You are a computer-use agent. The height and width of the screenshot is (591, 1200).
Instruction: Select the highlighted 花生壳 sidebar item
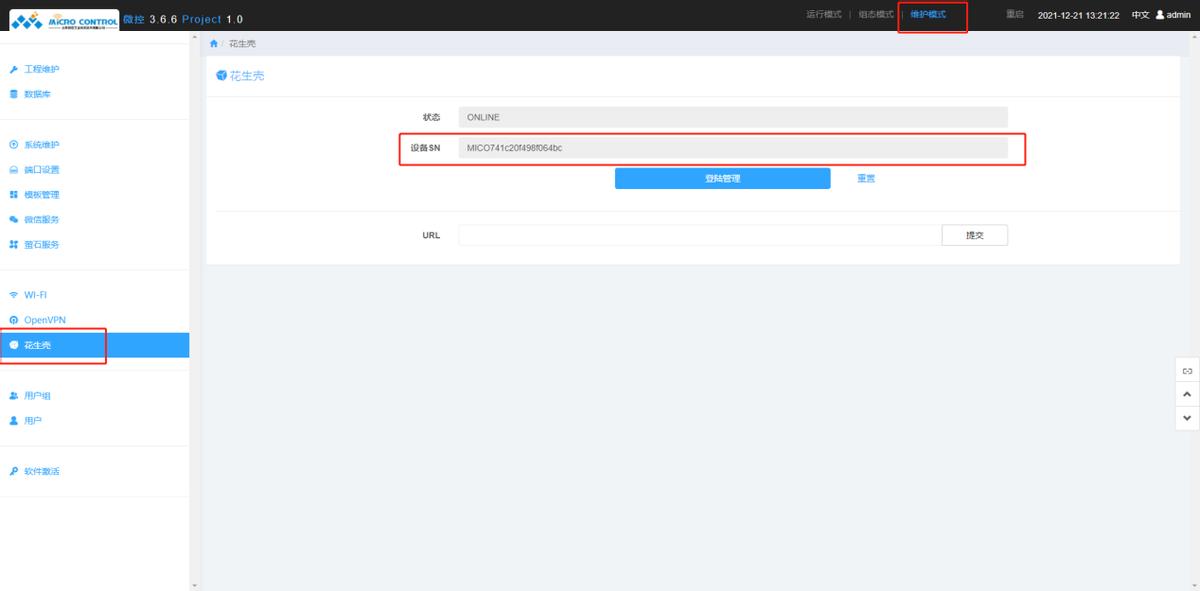pos(94,345)
